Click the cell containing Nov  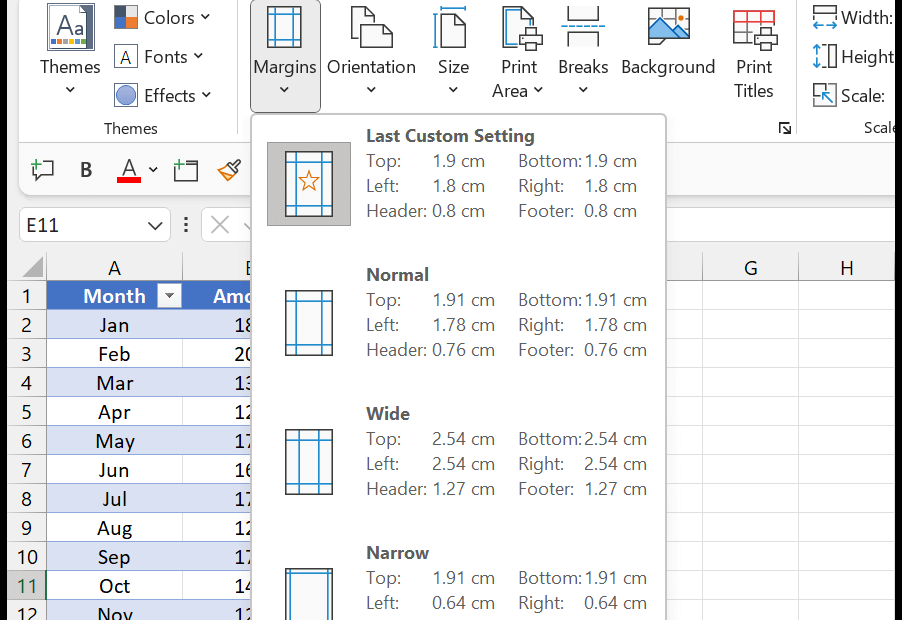(114, 611)
